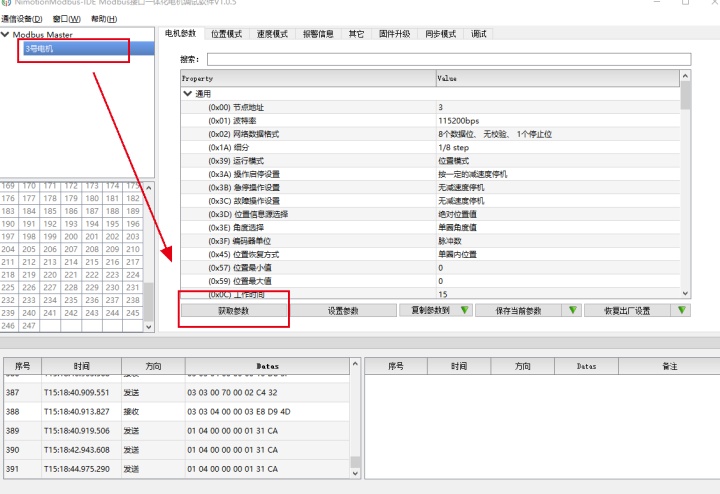Open the 通信设备 menu

pyautogui.click(x=21, y=18)
